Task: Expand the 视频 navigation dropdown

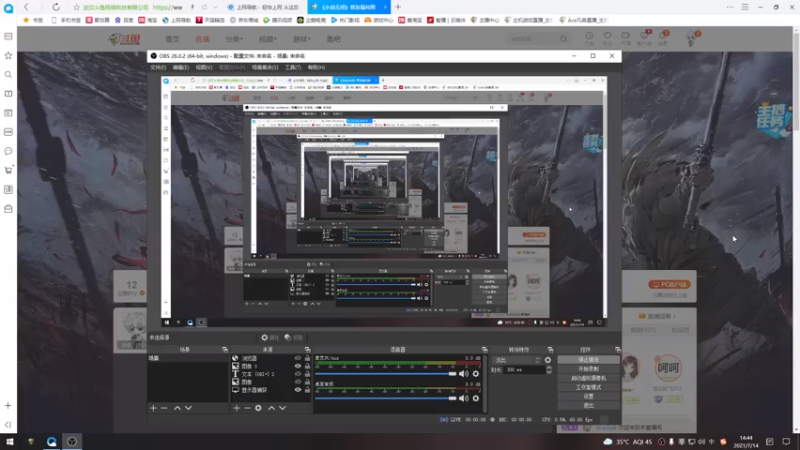Action: (x=267, y=39)
